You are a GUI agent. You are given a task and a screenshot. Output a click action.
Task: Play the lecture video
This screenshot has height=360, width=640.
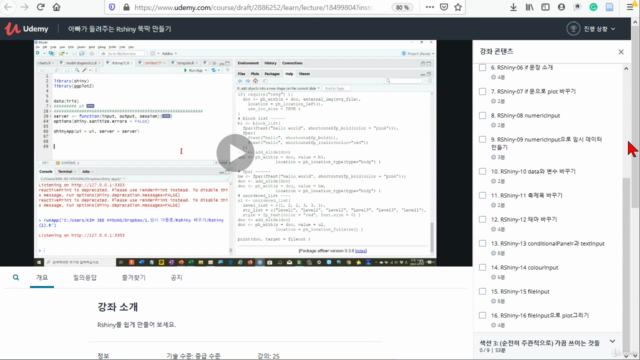[235, 153]
